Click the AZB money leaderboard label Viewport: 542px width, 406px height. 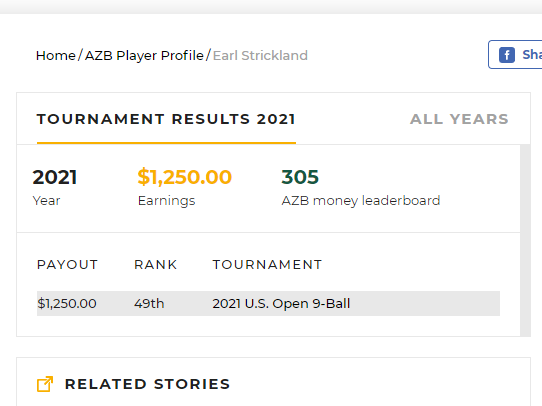(x=361, y=201)
